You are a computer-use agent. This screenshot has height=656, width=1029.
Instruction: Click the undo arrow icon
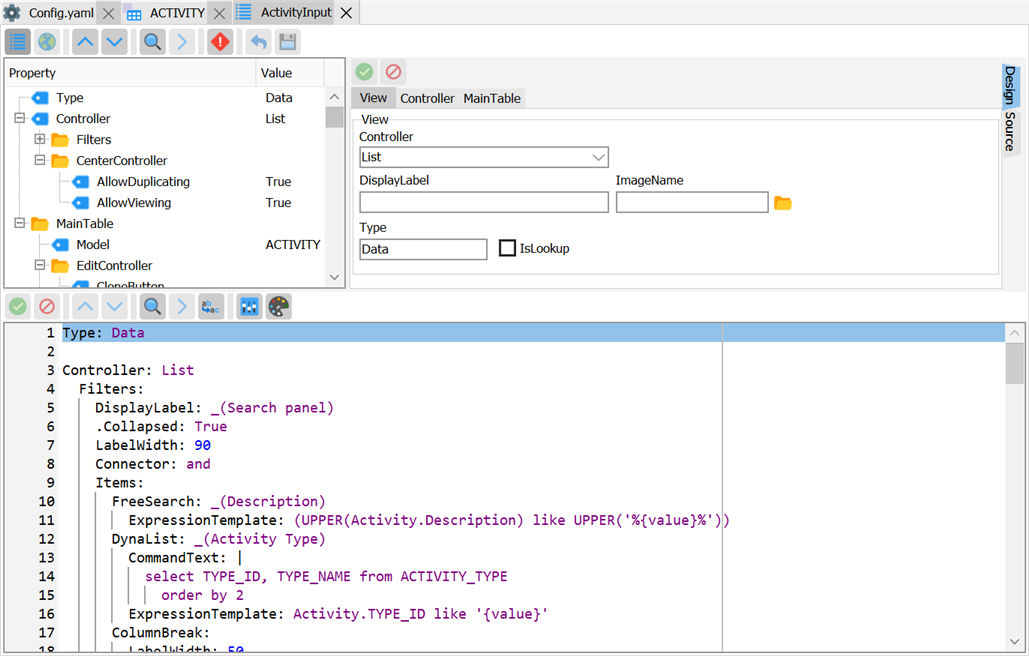[259, 42]
